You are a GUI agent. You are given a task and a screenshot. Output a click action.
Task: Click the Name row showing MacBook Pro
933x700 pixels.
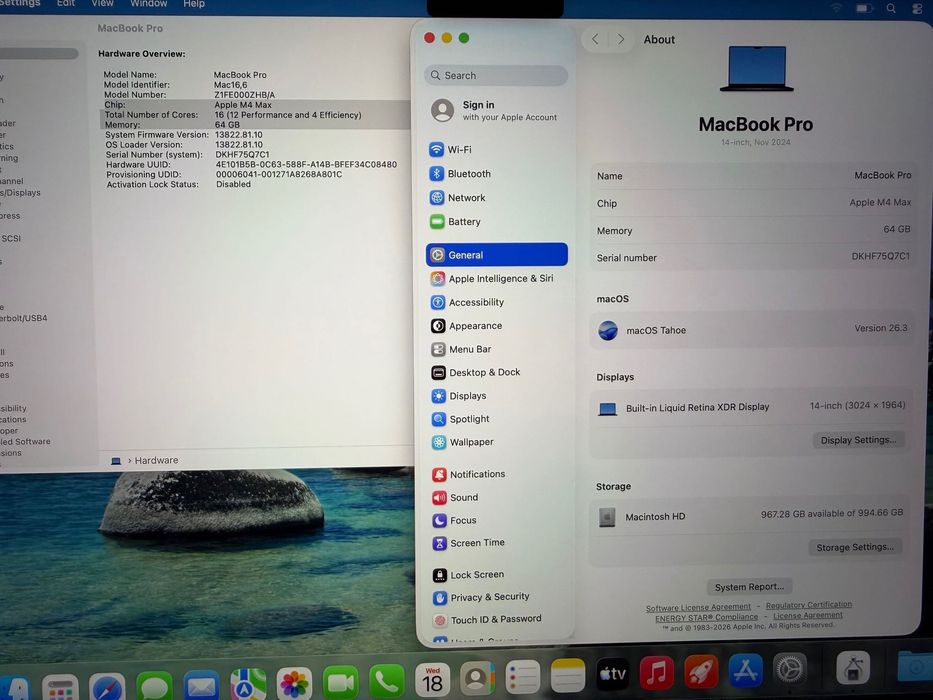click(754, 176)
